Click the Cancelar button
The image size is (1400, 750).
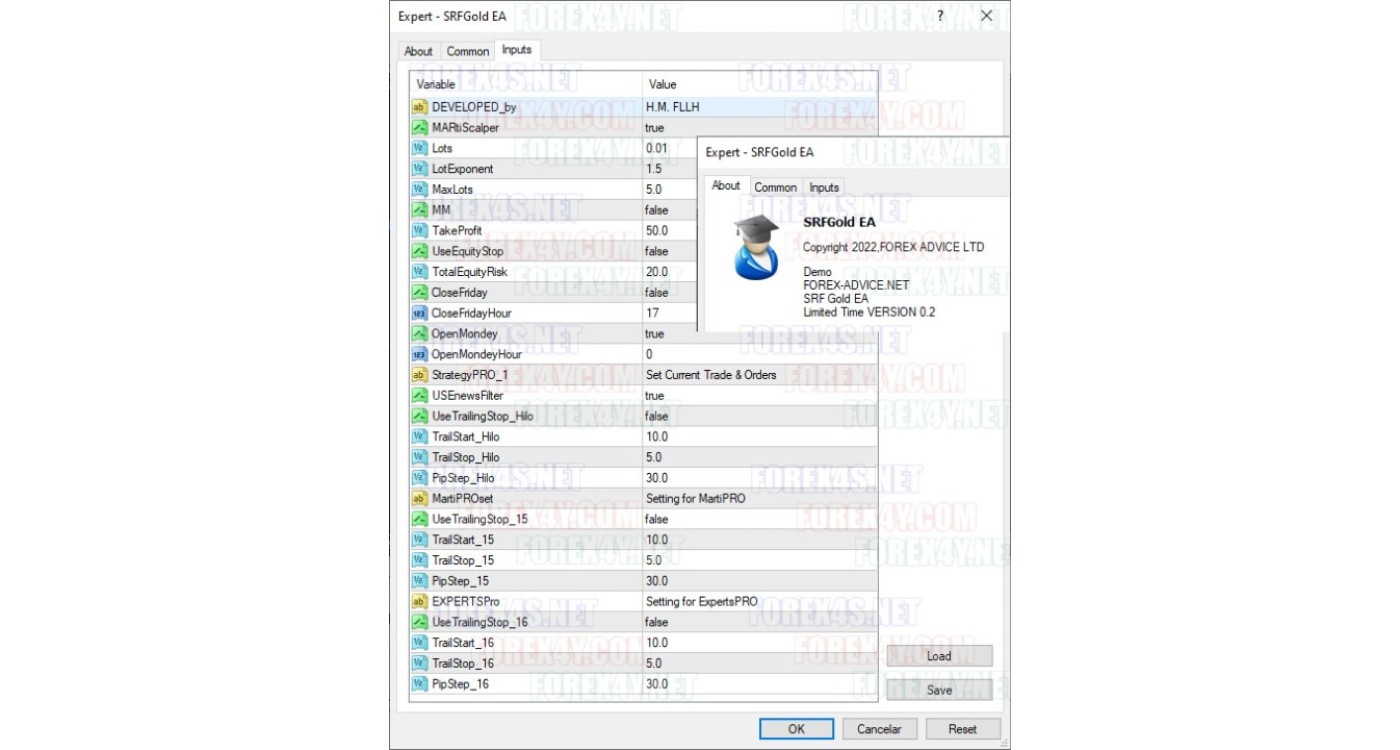pos(879,729)
